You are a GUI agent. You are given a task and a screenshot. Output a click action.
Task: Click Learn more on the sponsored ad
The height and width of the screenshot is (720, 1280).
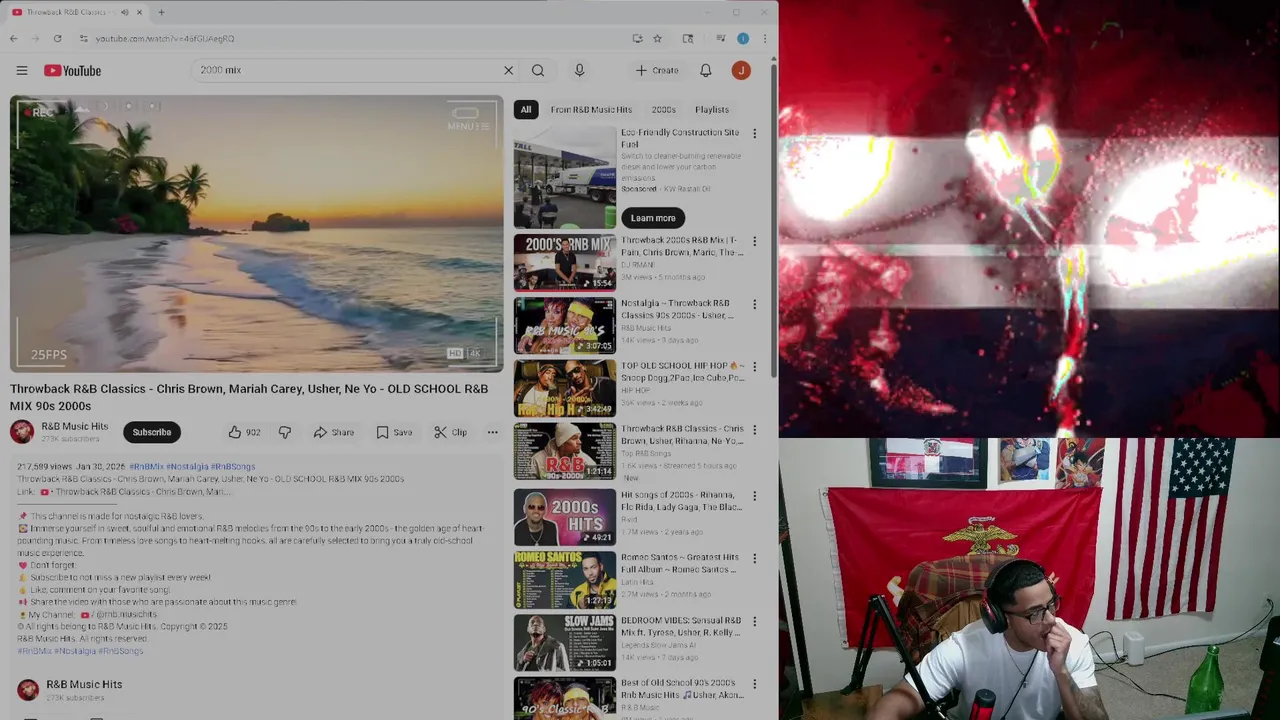[653, 218]
